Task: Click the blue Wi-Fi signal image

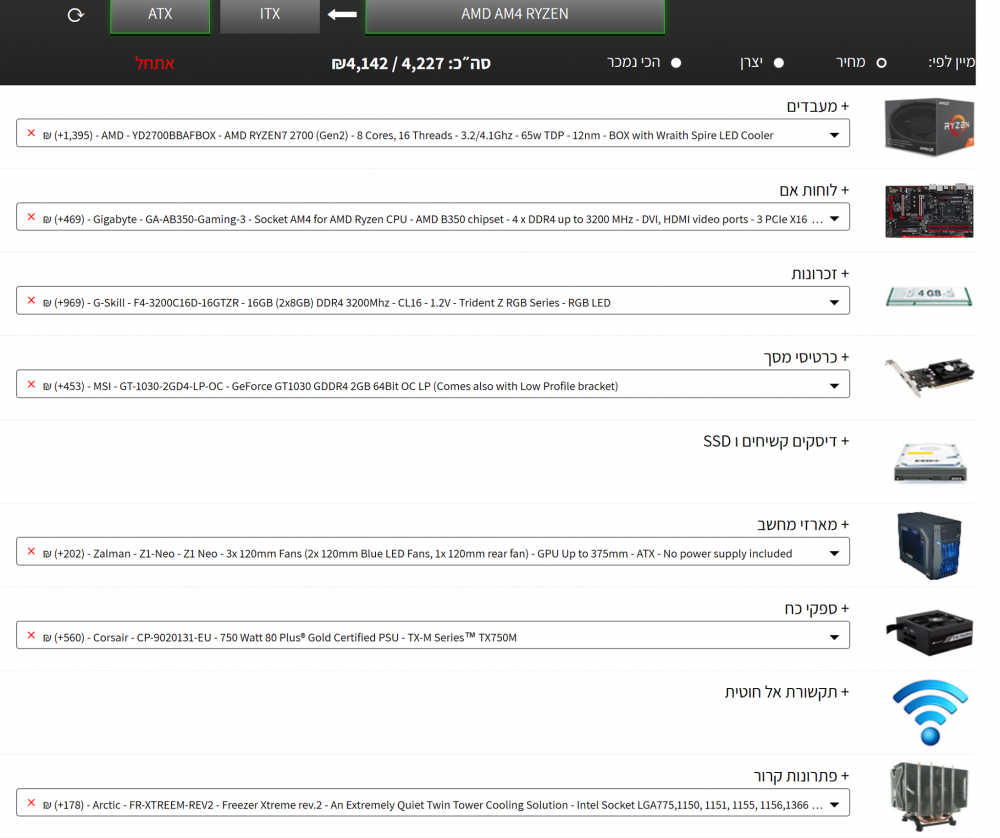Action: tap(930, 712)
